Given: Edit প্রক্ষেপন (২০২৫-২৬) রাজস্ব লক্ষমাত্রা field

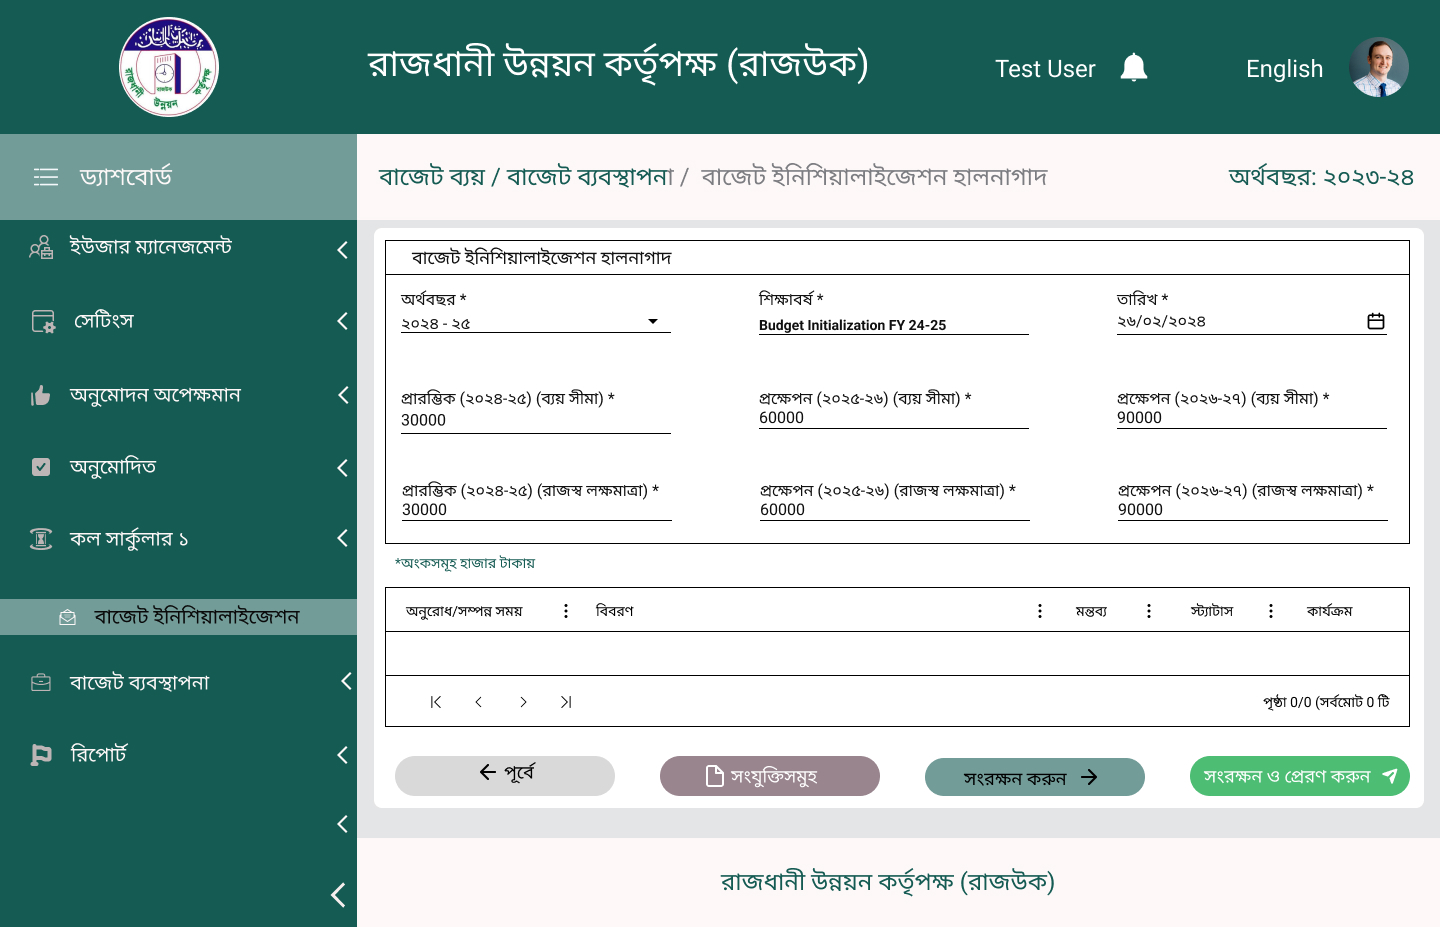Looking at the screenshot, I should click(x=894, y=510).
